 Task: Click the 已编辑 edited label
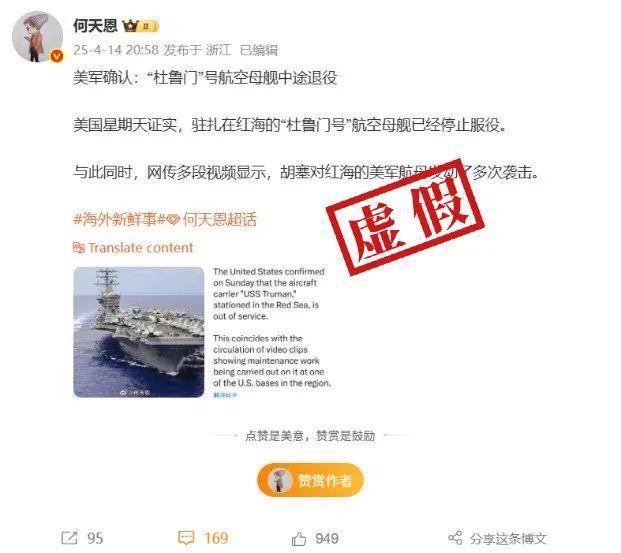pos(259,50)
